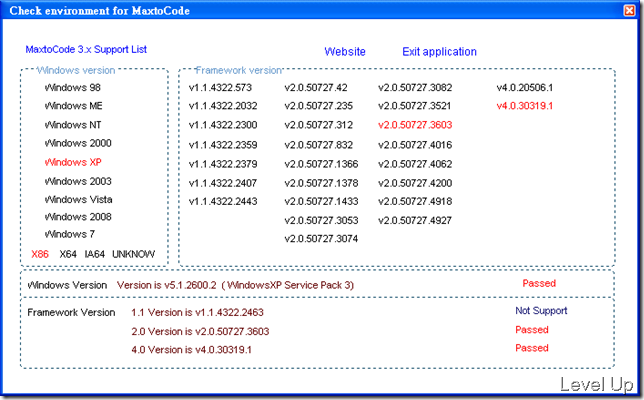This screenshot has height=400, width=644.
Task: Click framework v2.0.50727.4918
Action: click(415, 202)
